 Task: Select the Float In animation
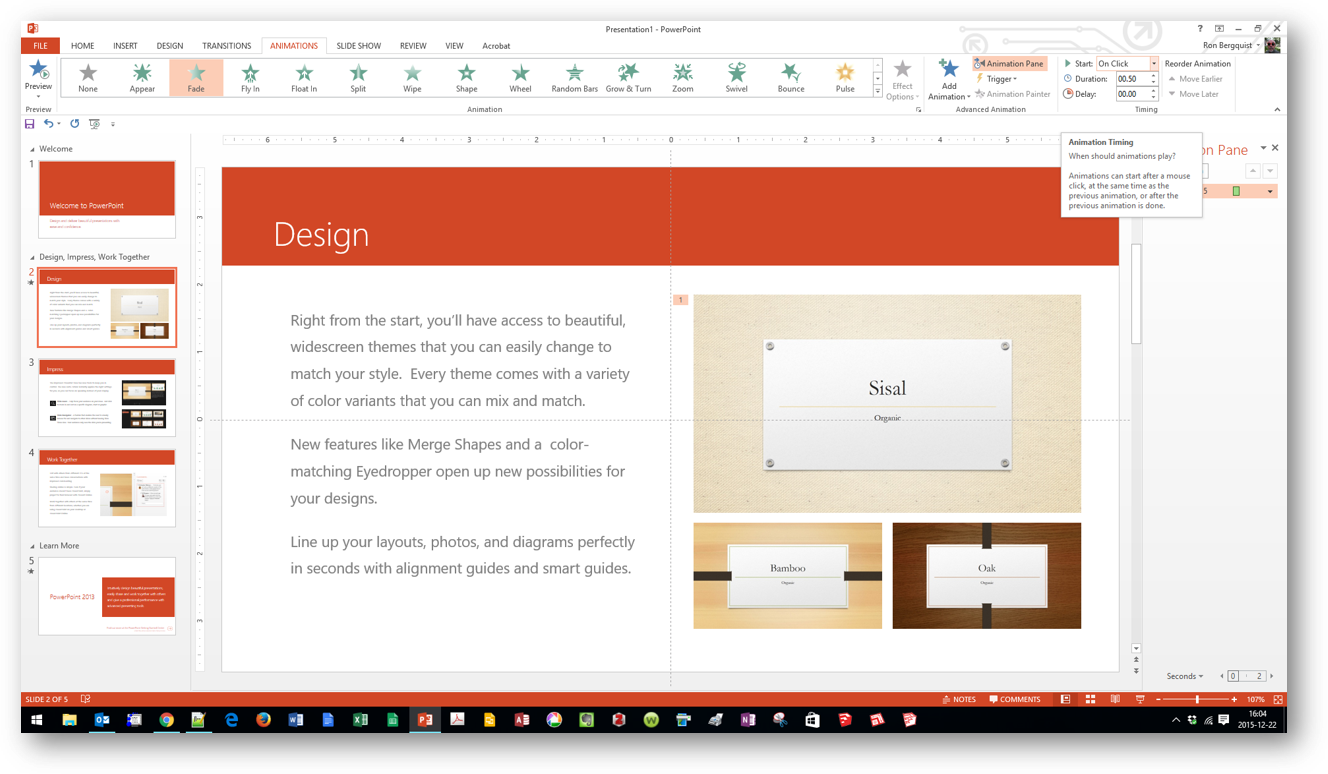[304, 77]
